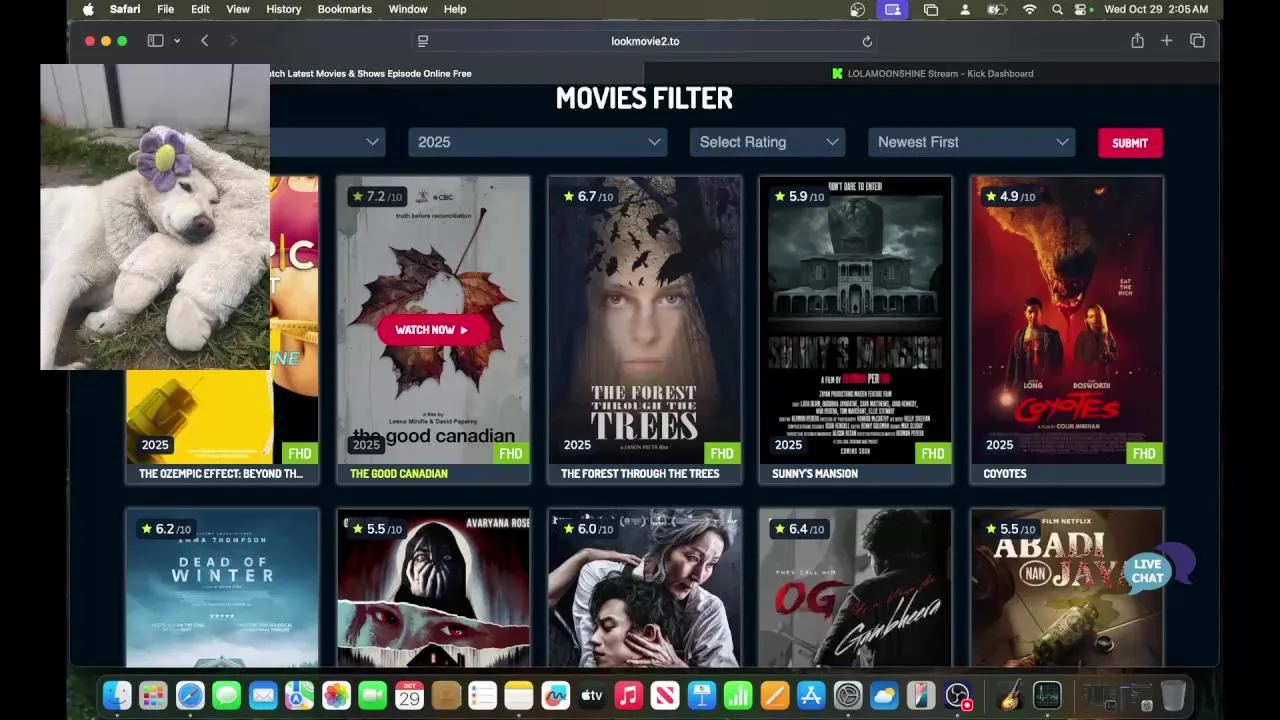Viewport: 1280px width, 720px height.
Task: Click WATCH NOW on The Good Canadian
Action: click(x=432, y=330)
